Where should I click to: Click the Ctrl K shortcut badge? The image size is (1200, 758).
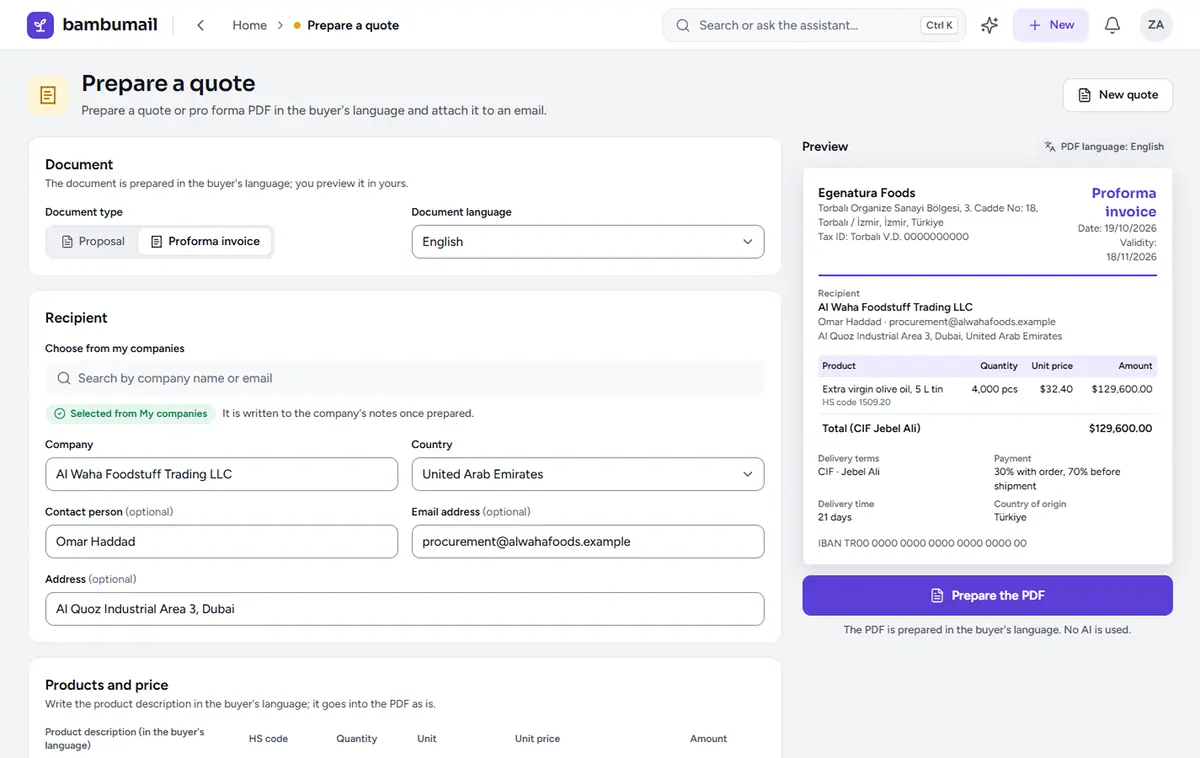coord(939,25)
